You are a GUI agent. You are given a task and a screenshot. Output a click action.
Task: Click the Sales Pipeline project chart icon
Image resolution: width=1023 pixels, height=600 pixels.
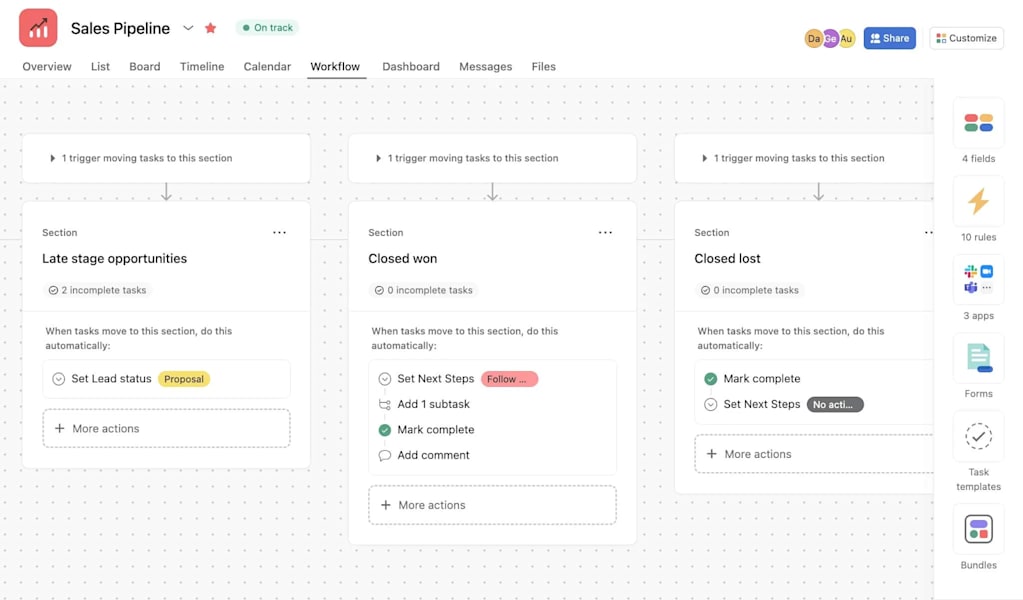(x=38, y=28)
